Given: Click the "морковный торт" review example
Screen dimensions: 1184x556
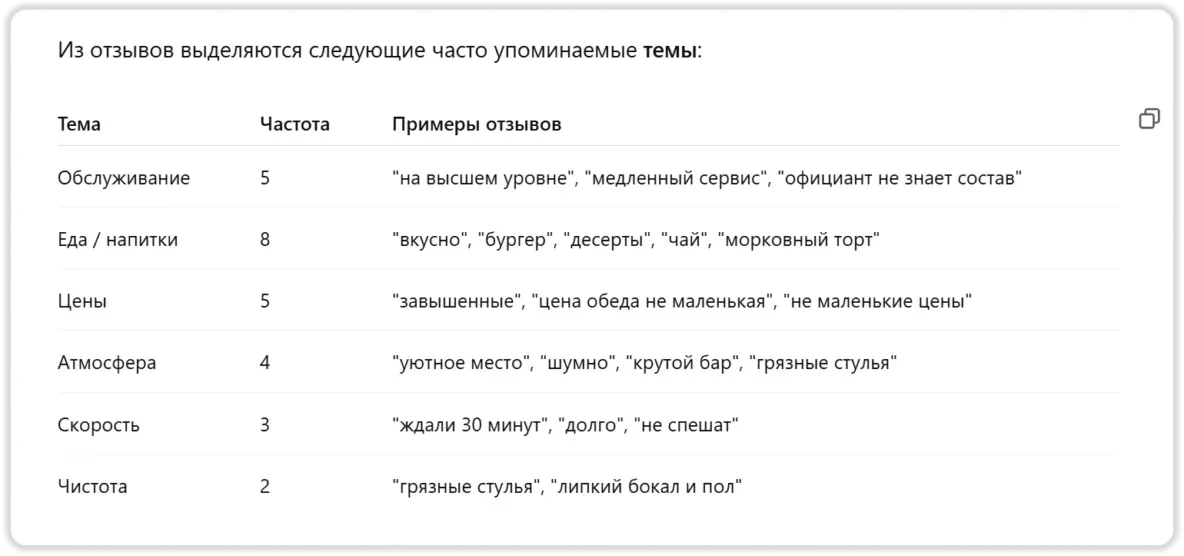Looking at the screenshot, I should coord(799,240).
